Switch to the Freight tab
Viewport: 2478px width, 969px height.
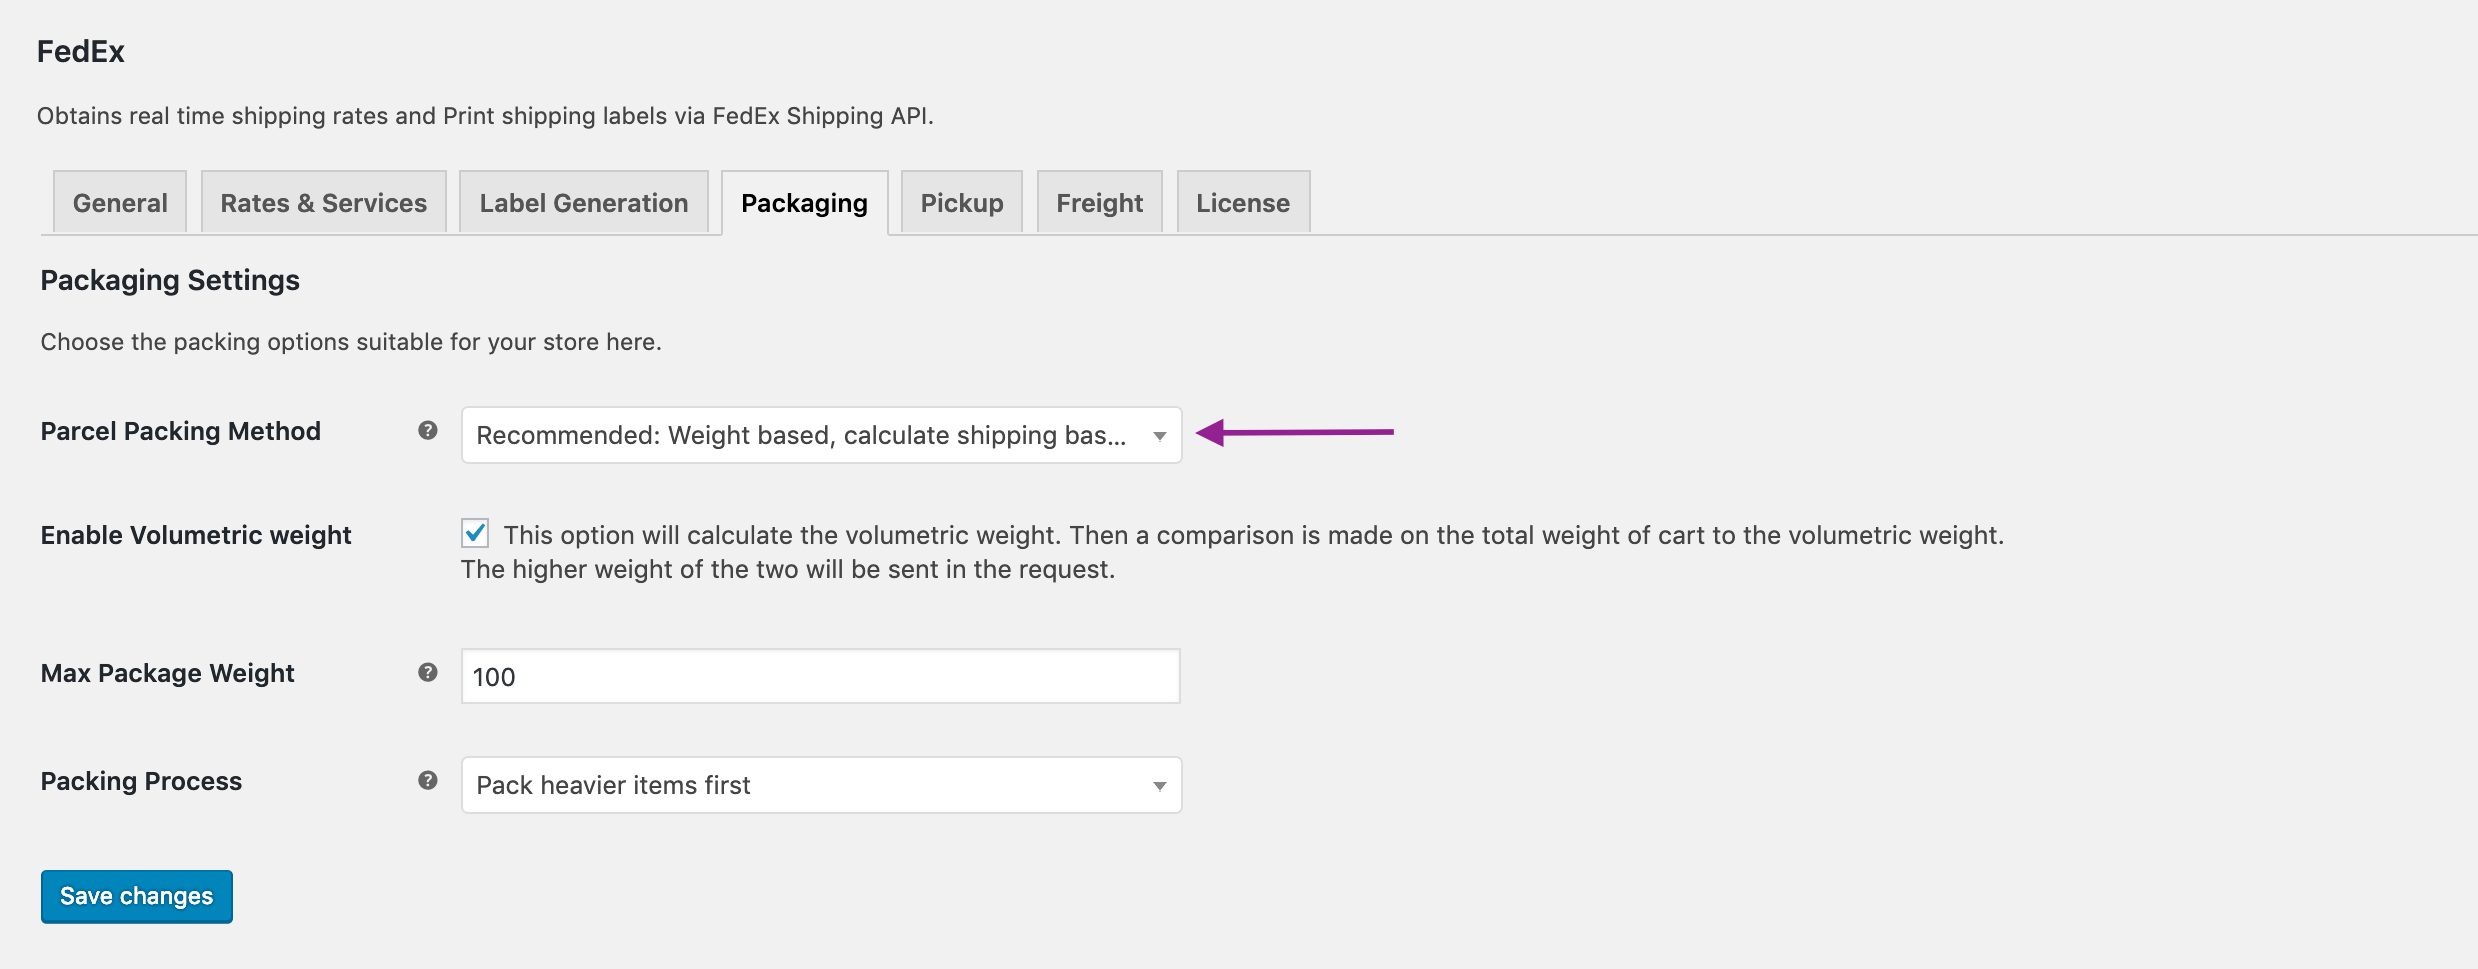point(1100,203)
